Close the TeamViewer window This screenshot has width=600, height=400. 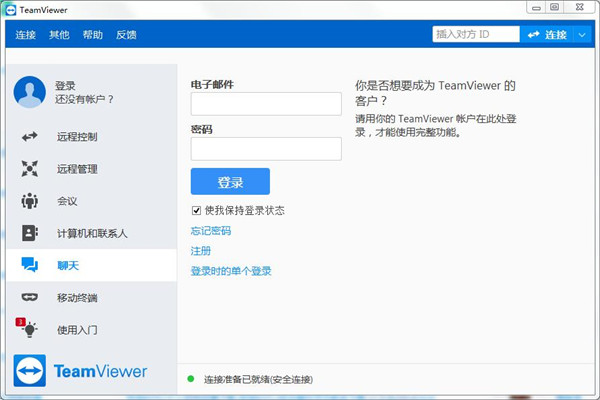(x=580, y=7)
